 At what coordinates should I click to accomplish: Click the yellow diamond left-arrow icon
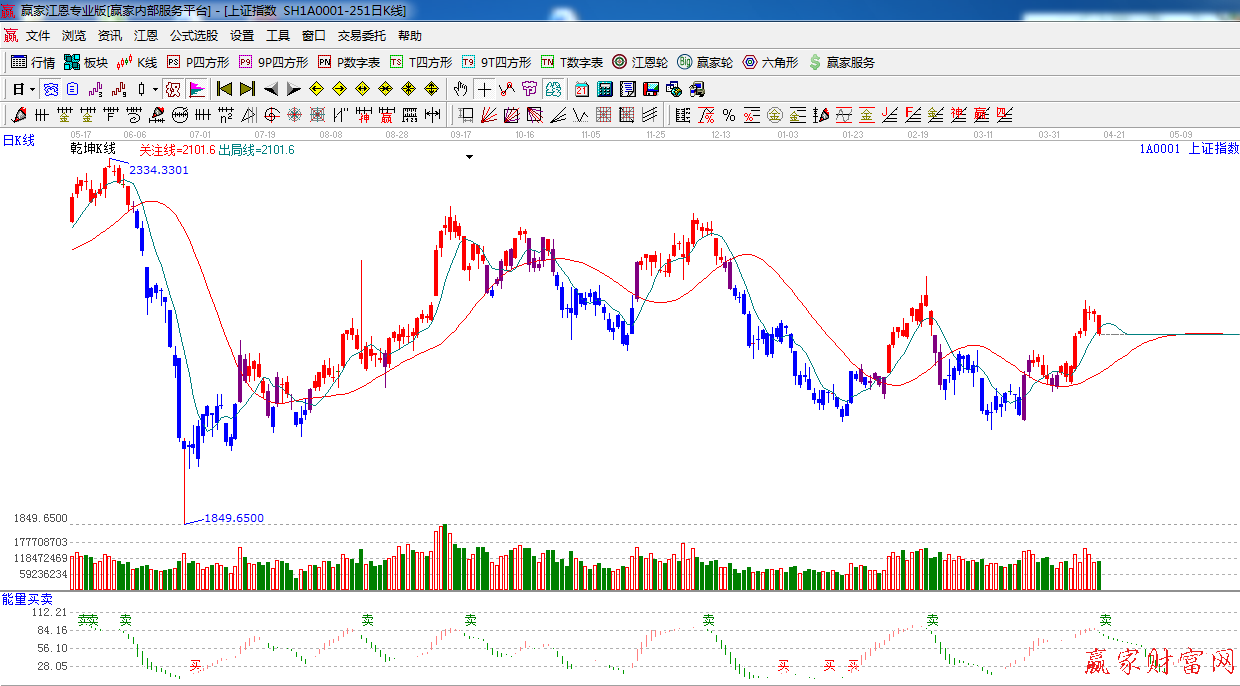(317, 89)
